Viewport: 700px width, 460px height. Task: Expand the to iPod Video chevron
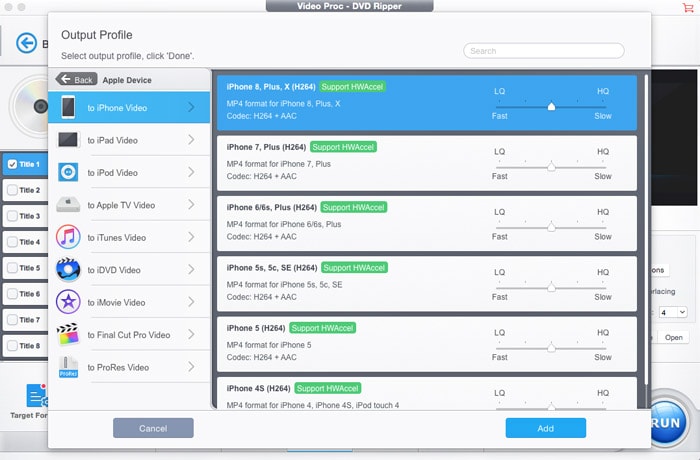point(191,172)
